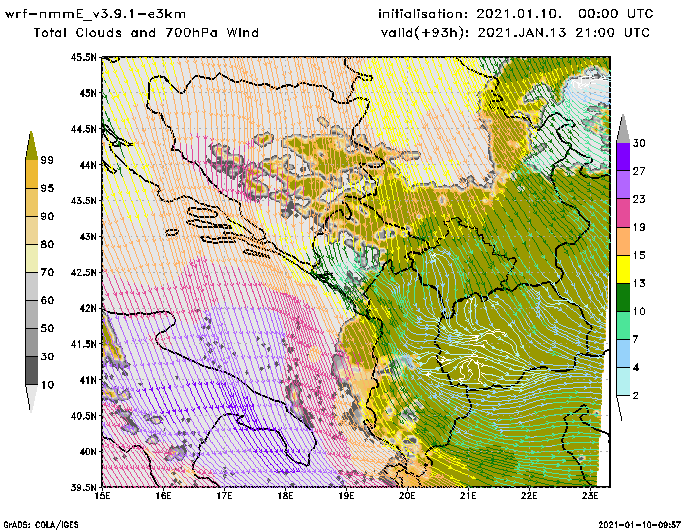This screenshot has height=530, width=700.
Task: Click the '43.5N' latitude axis label
Action: (83, 200)
